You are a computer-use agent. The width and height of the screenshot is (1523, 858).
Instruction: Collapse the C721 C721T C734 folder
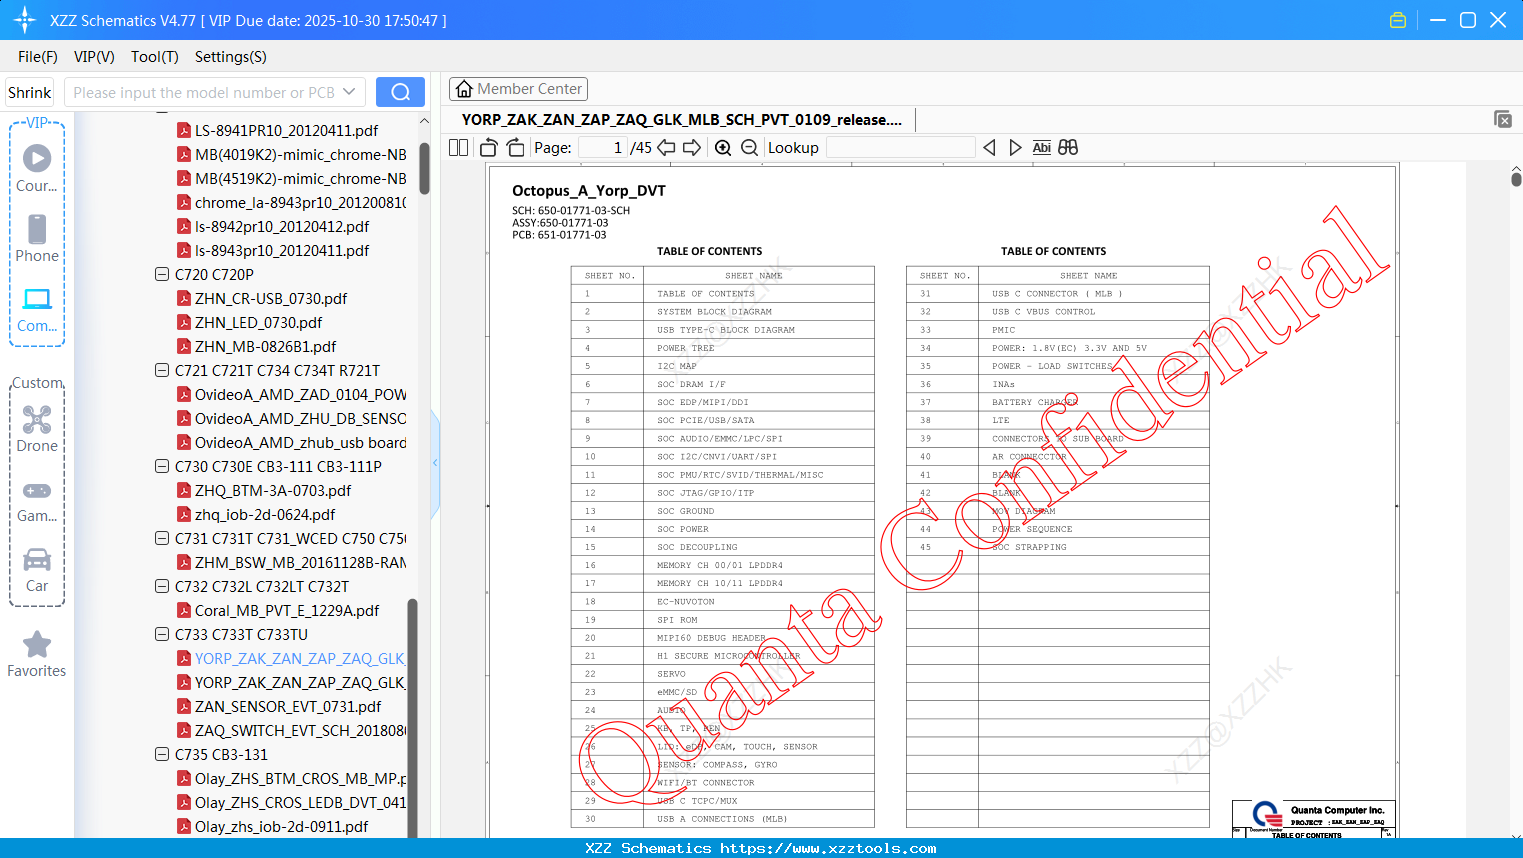pyautogui.click(x=162, y=370)
